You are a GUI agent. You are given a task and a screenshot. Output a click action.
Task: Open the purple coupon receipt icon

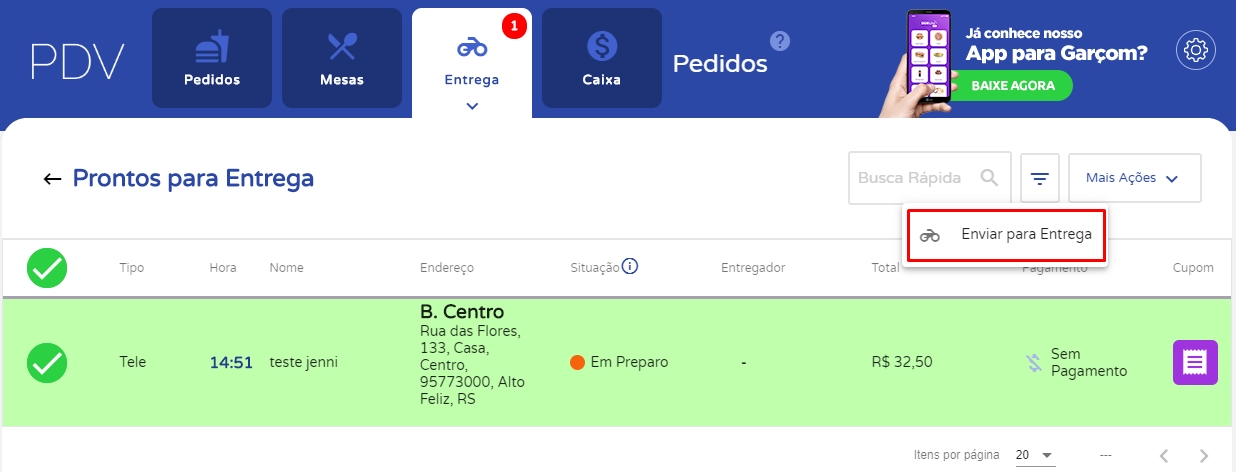[x=1195, y=362]
